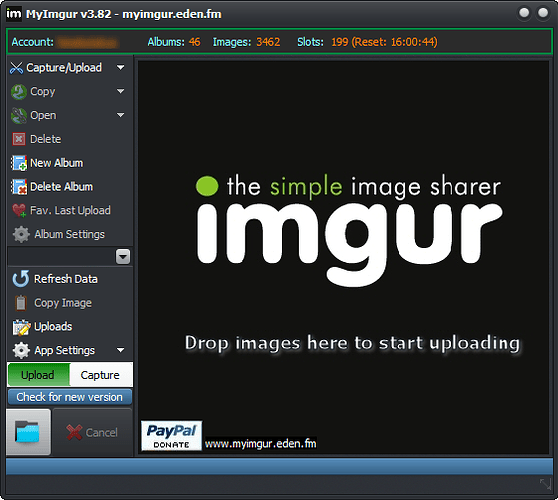Screen dimensions: 558x500
Task: Click 'Drop images here to start uploading' text
Action: point(352,343)
